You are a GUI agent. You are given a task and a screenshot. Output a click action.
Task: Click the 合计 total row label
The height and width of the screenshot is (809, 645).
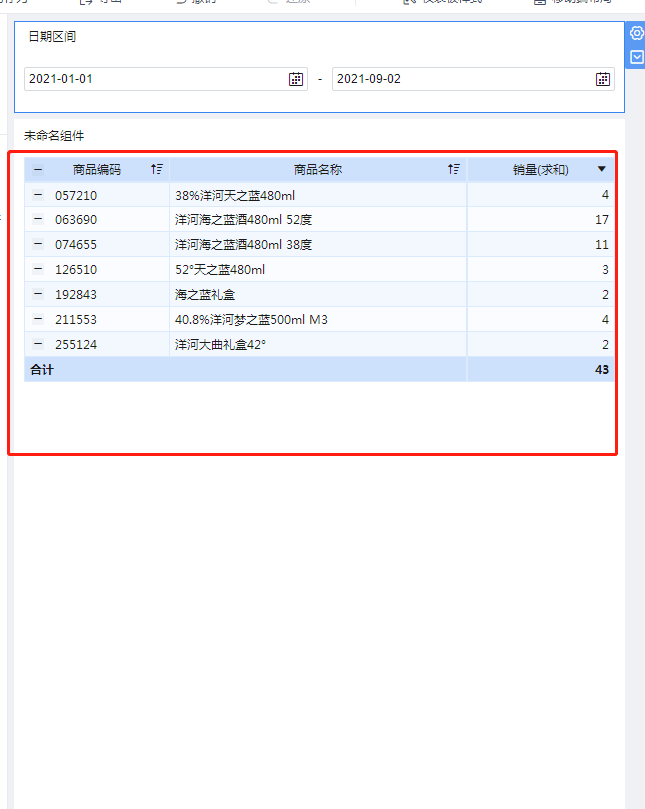pyautogui.click(x=42, y=369)
